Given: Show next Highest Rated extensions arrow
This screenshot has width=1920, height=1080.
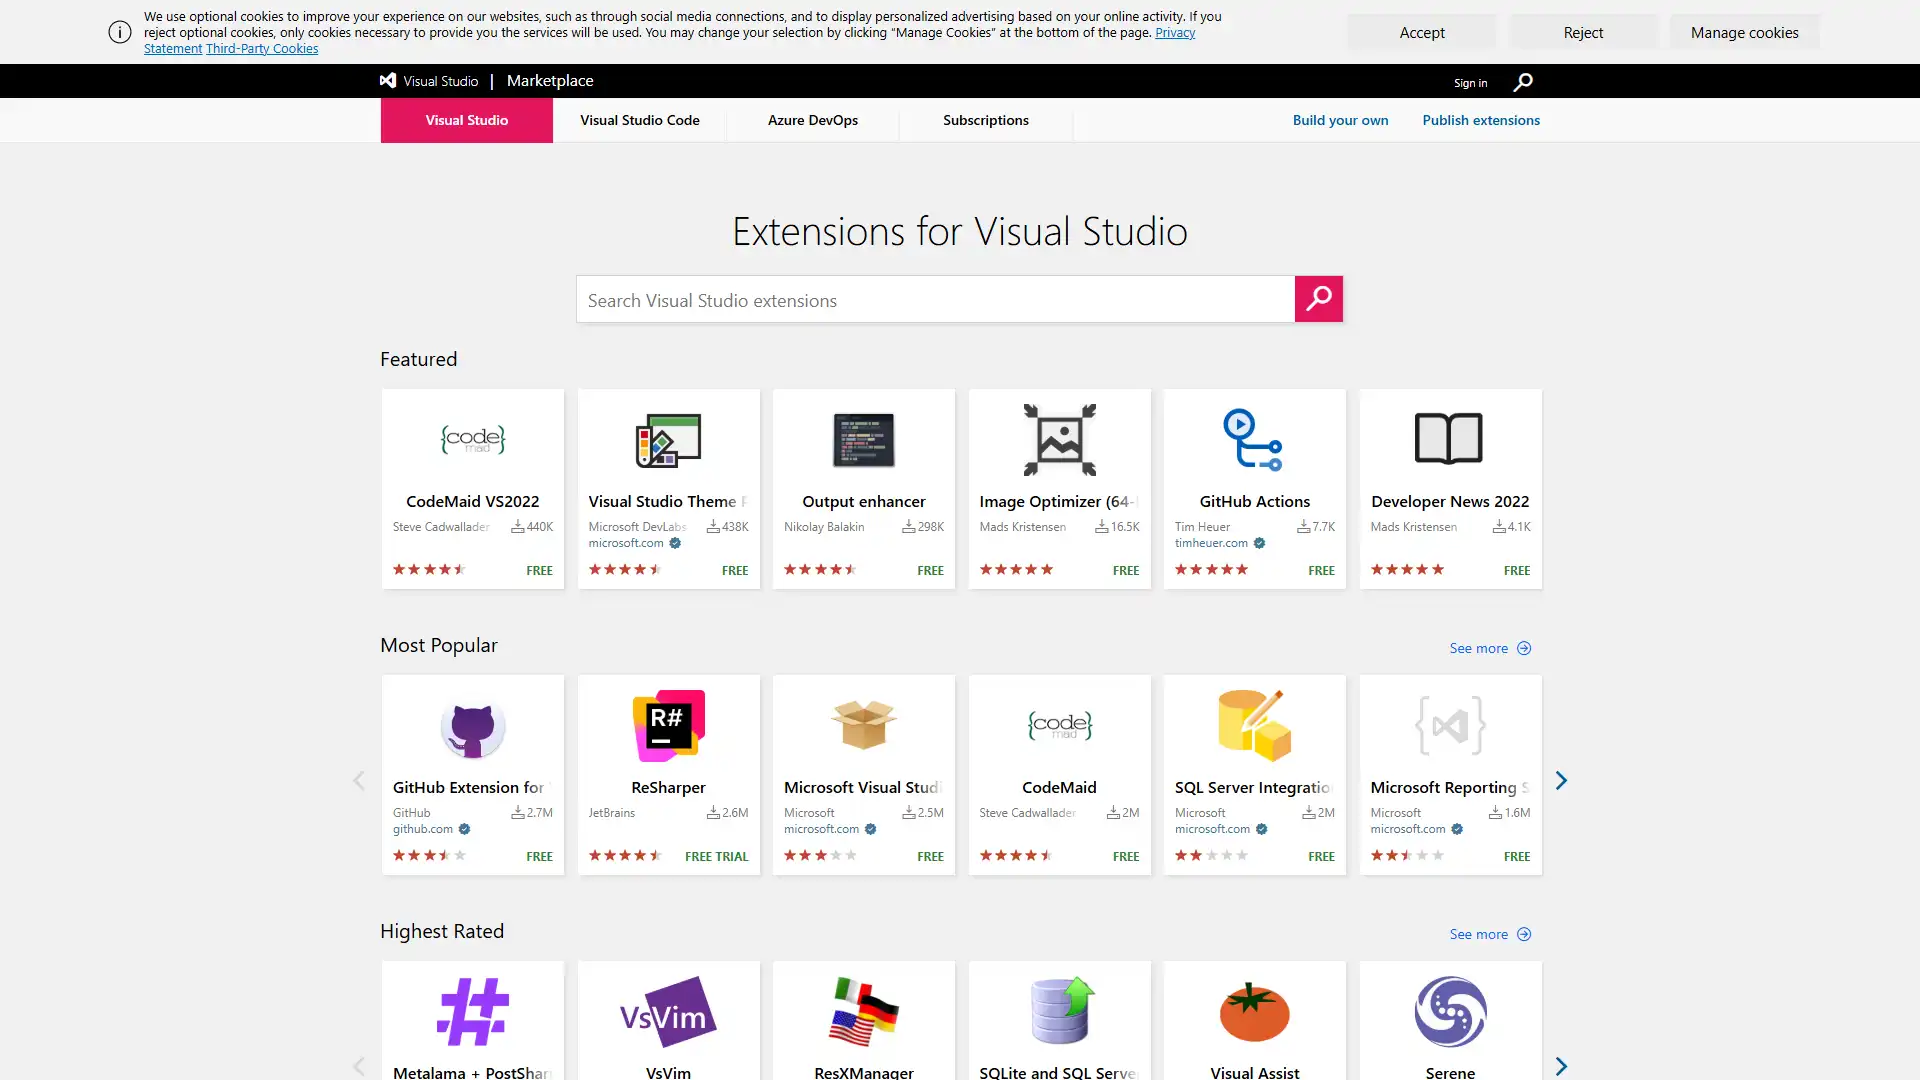Looking at the screenshot, I should [x=1561, y=1066].
